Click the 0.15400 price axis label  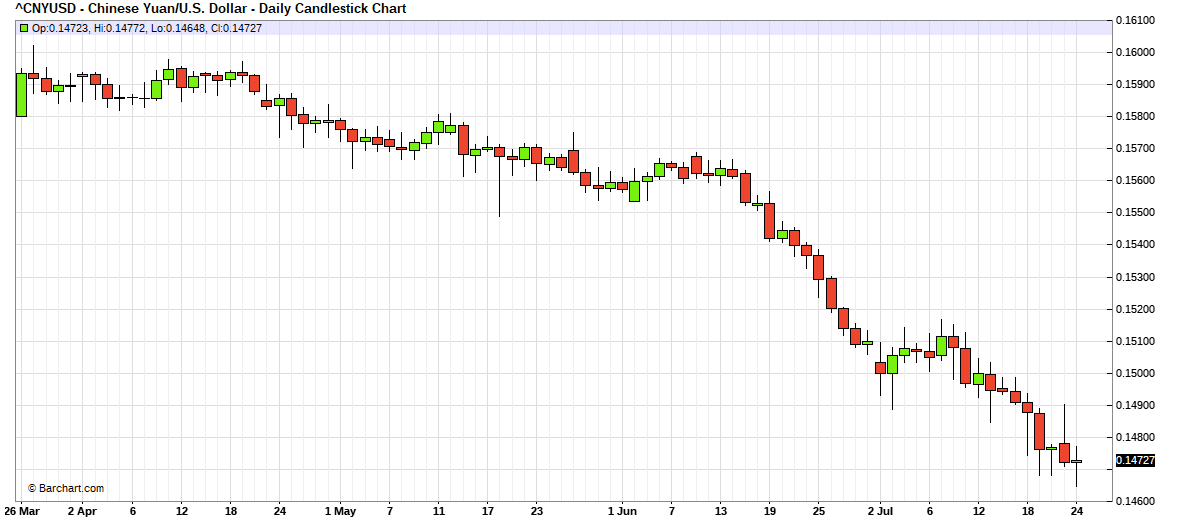pyautogui.click(x=1134, y=245)
